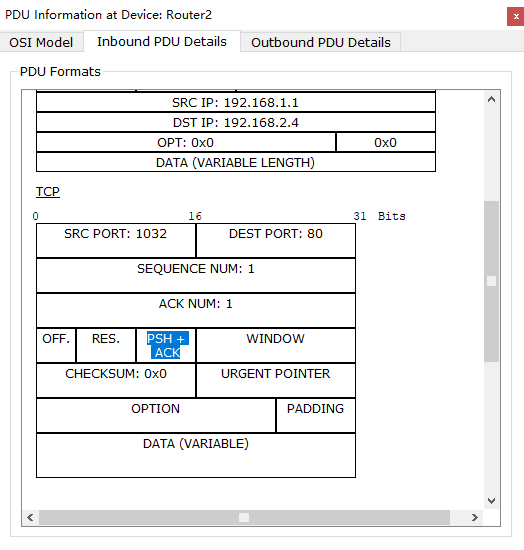524x550 pixels.
Task: Click the 0x0 padding cell beside OPT
Action: (x=385, y=142)
